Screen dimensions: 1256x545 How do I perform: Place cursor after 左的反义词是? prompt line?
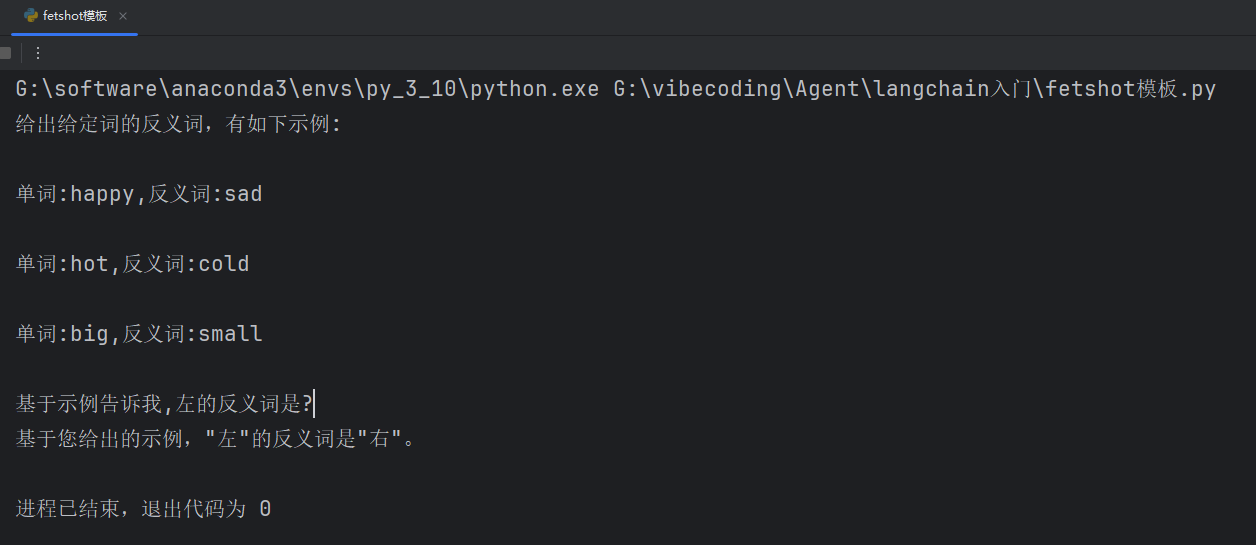[x=314, y=404]
